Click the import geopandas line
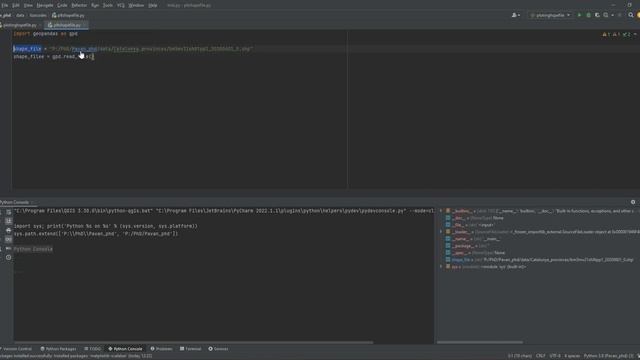The image size is (640, 360). 45,34
